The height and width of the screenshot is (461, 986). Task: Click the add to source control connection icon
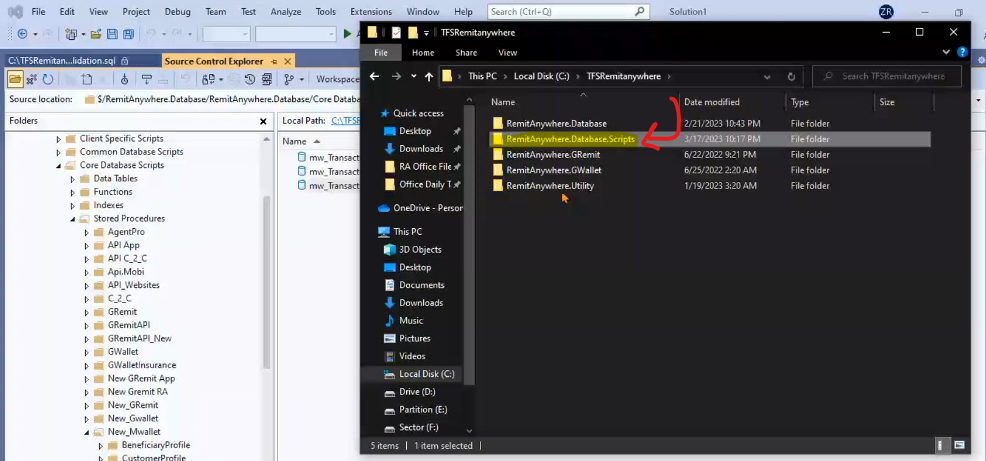coord(31,79)
